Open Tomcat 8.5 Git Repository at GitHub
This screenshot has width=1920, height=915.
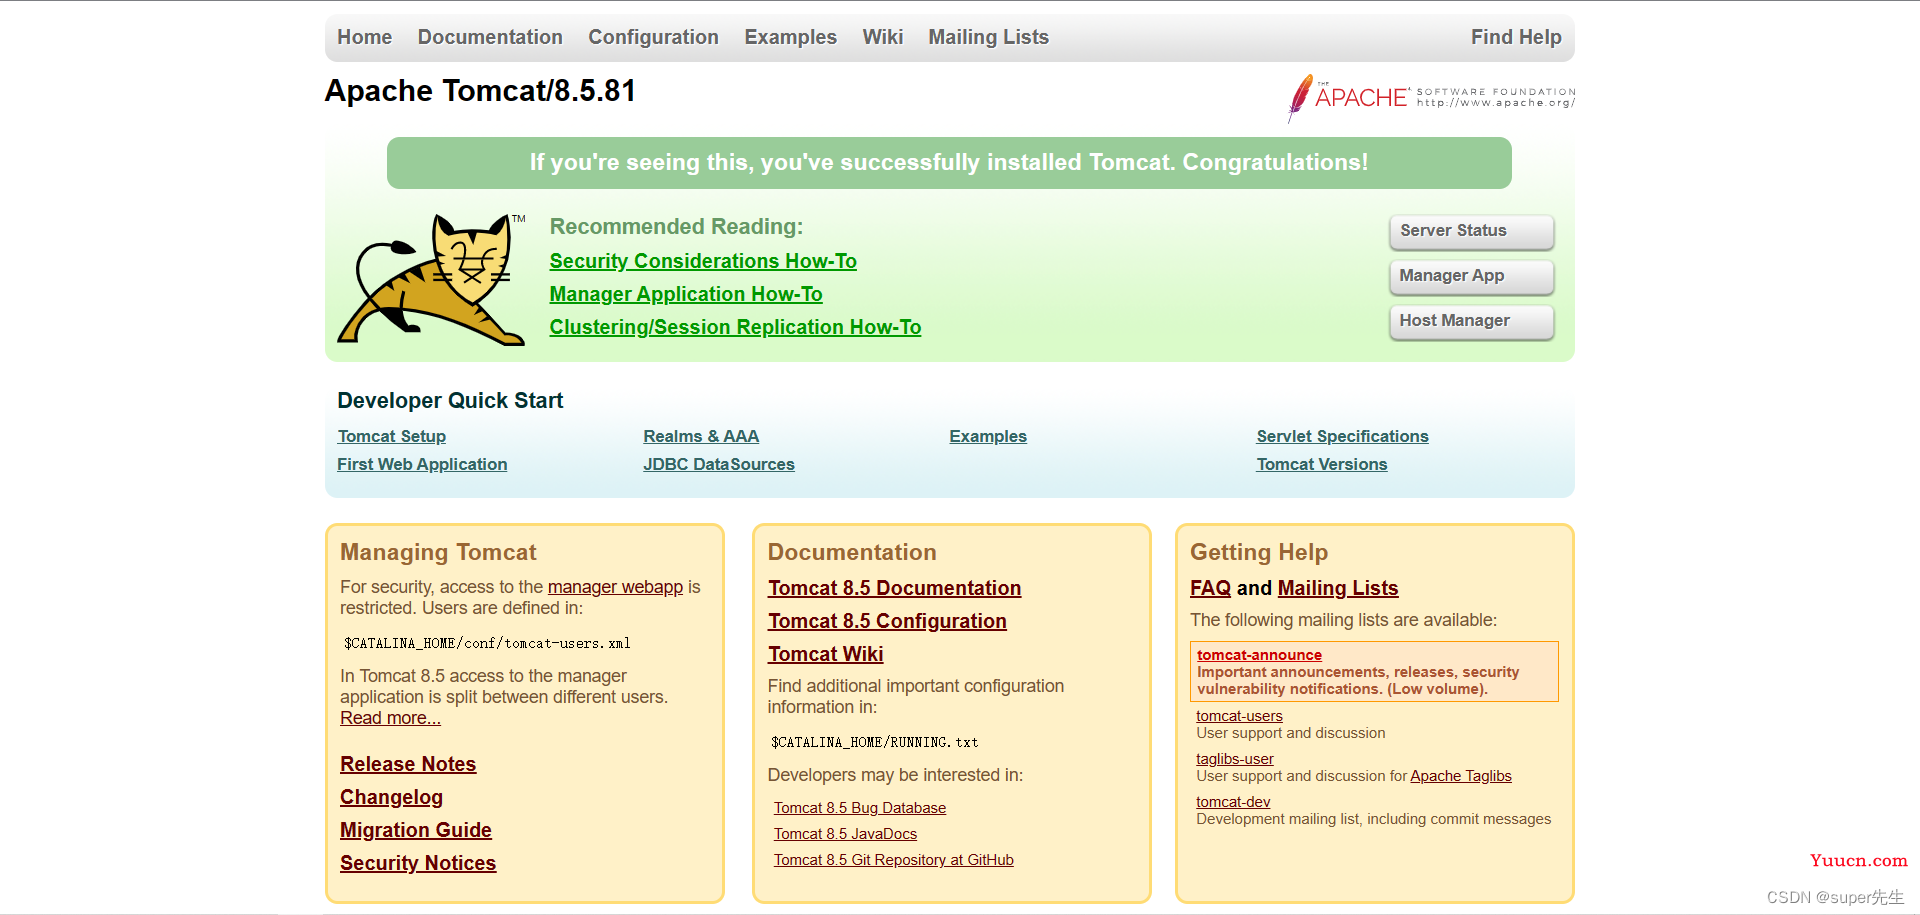click(x=894, y=860)
